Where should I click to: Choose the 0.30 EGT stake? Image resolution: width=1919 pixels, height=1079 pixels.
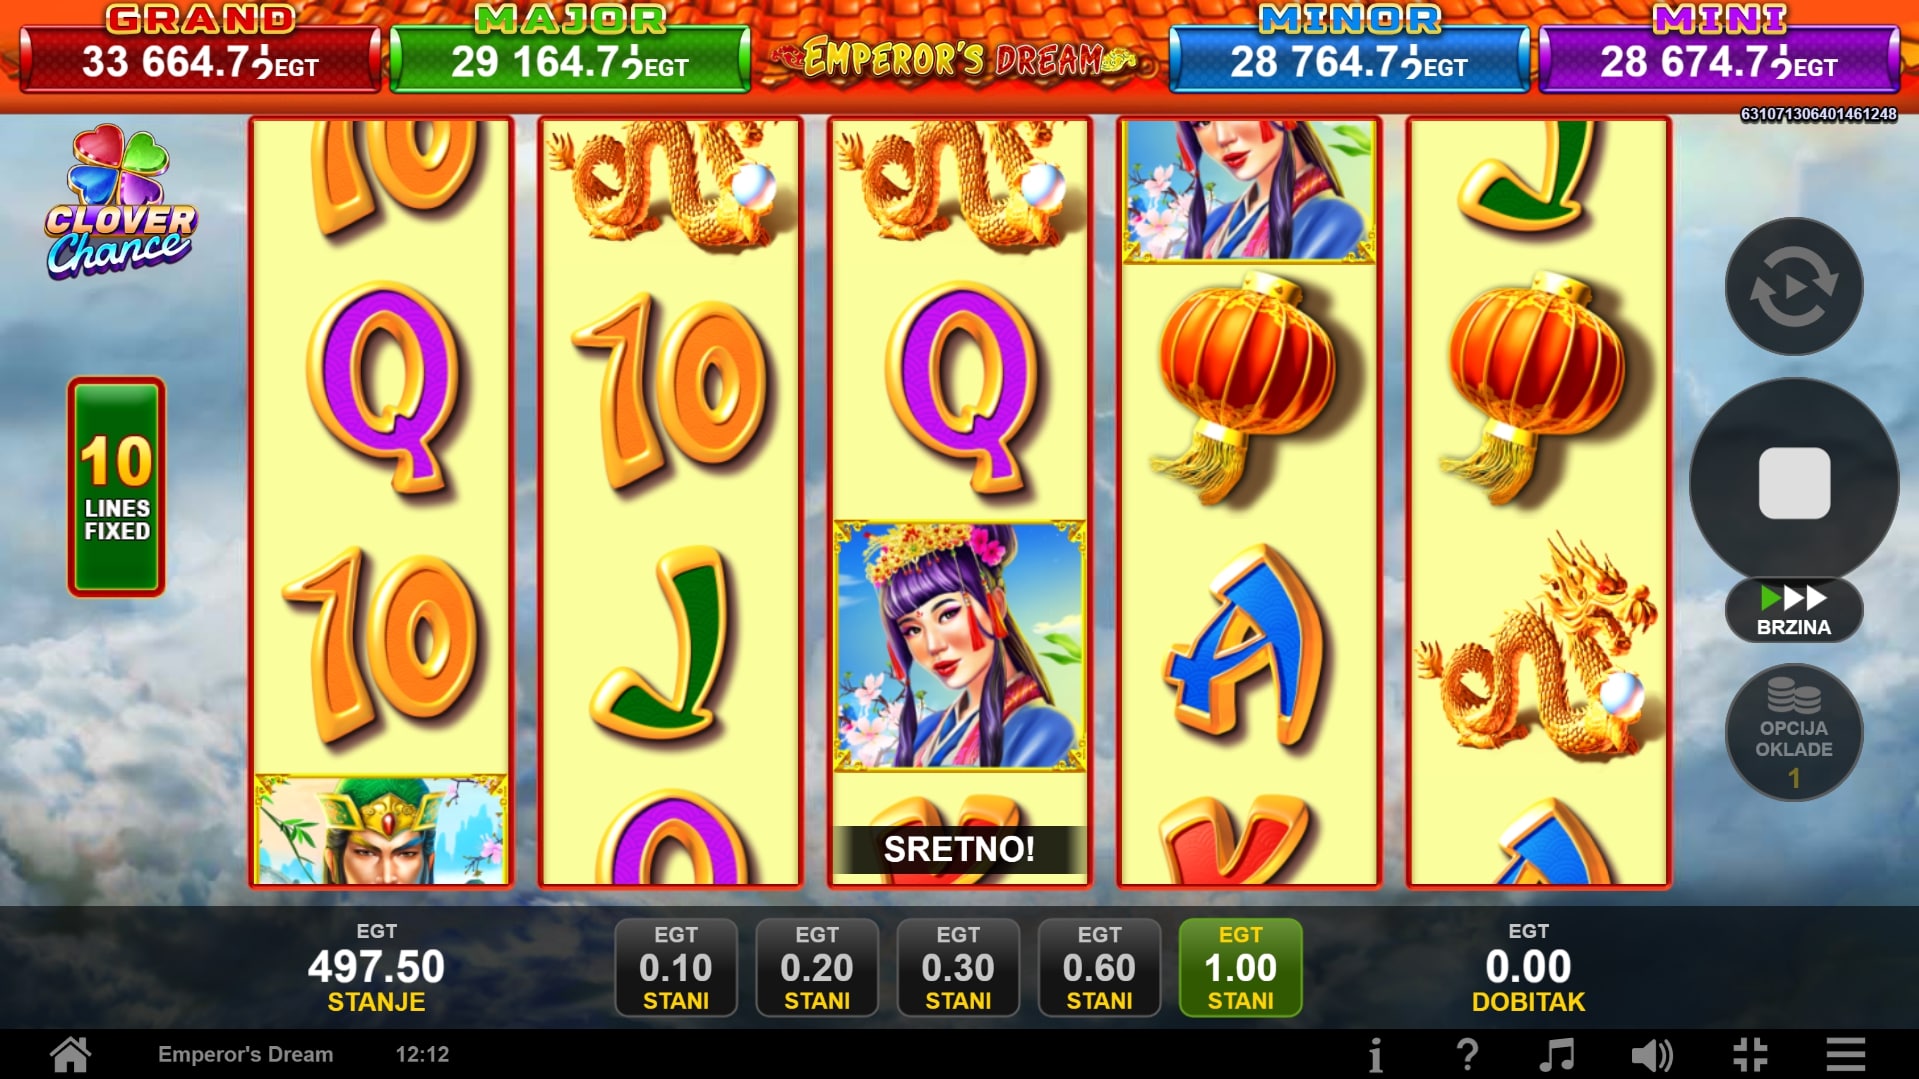958,967
